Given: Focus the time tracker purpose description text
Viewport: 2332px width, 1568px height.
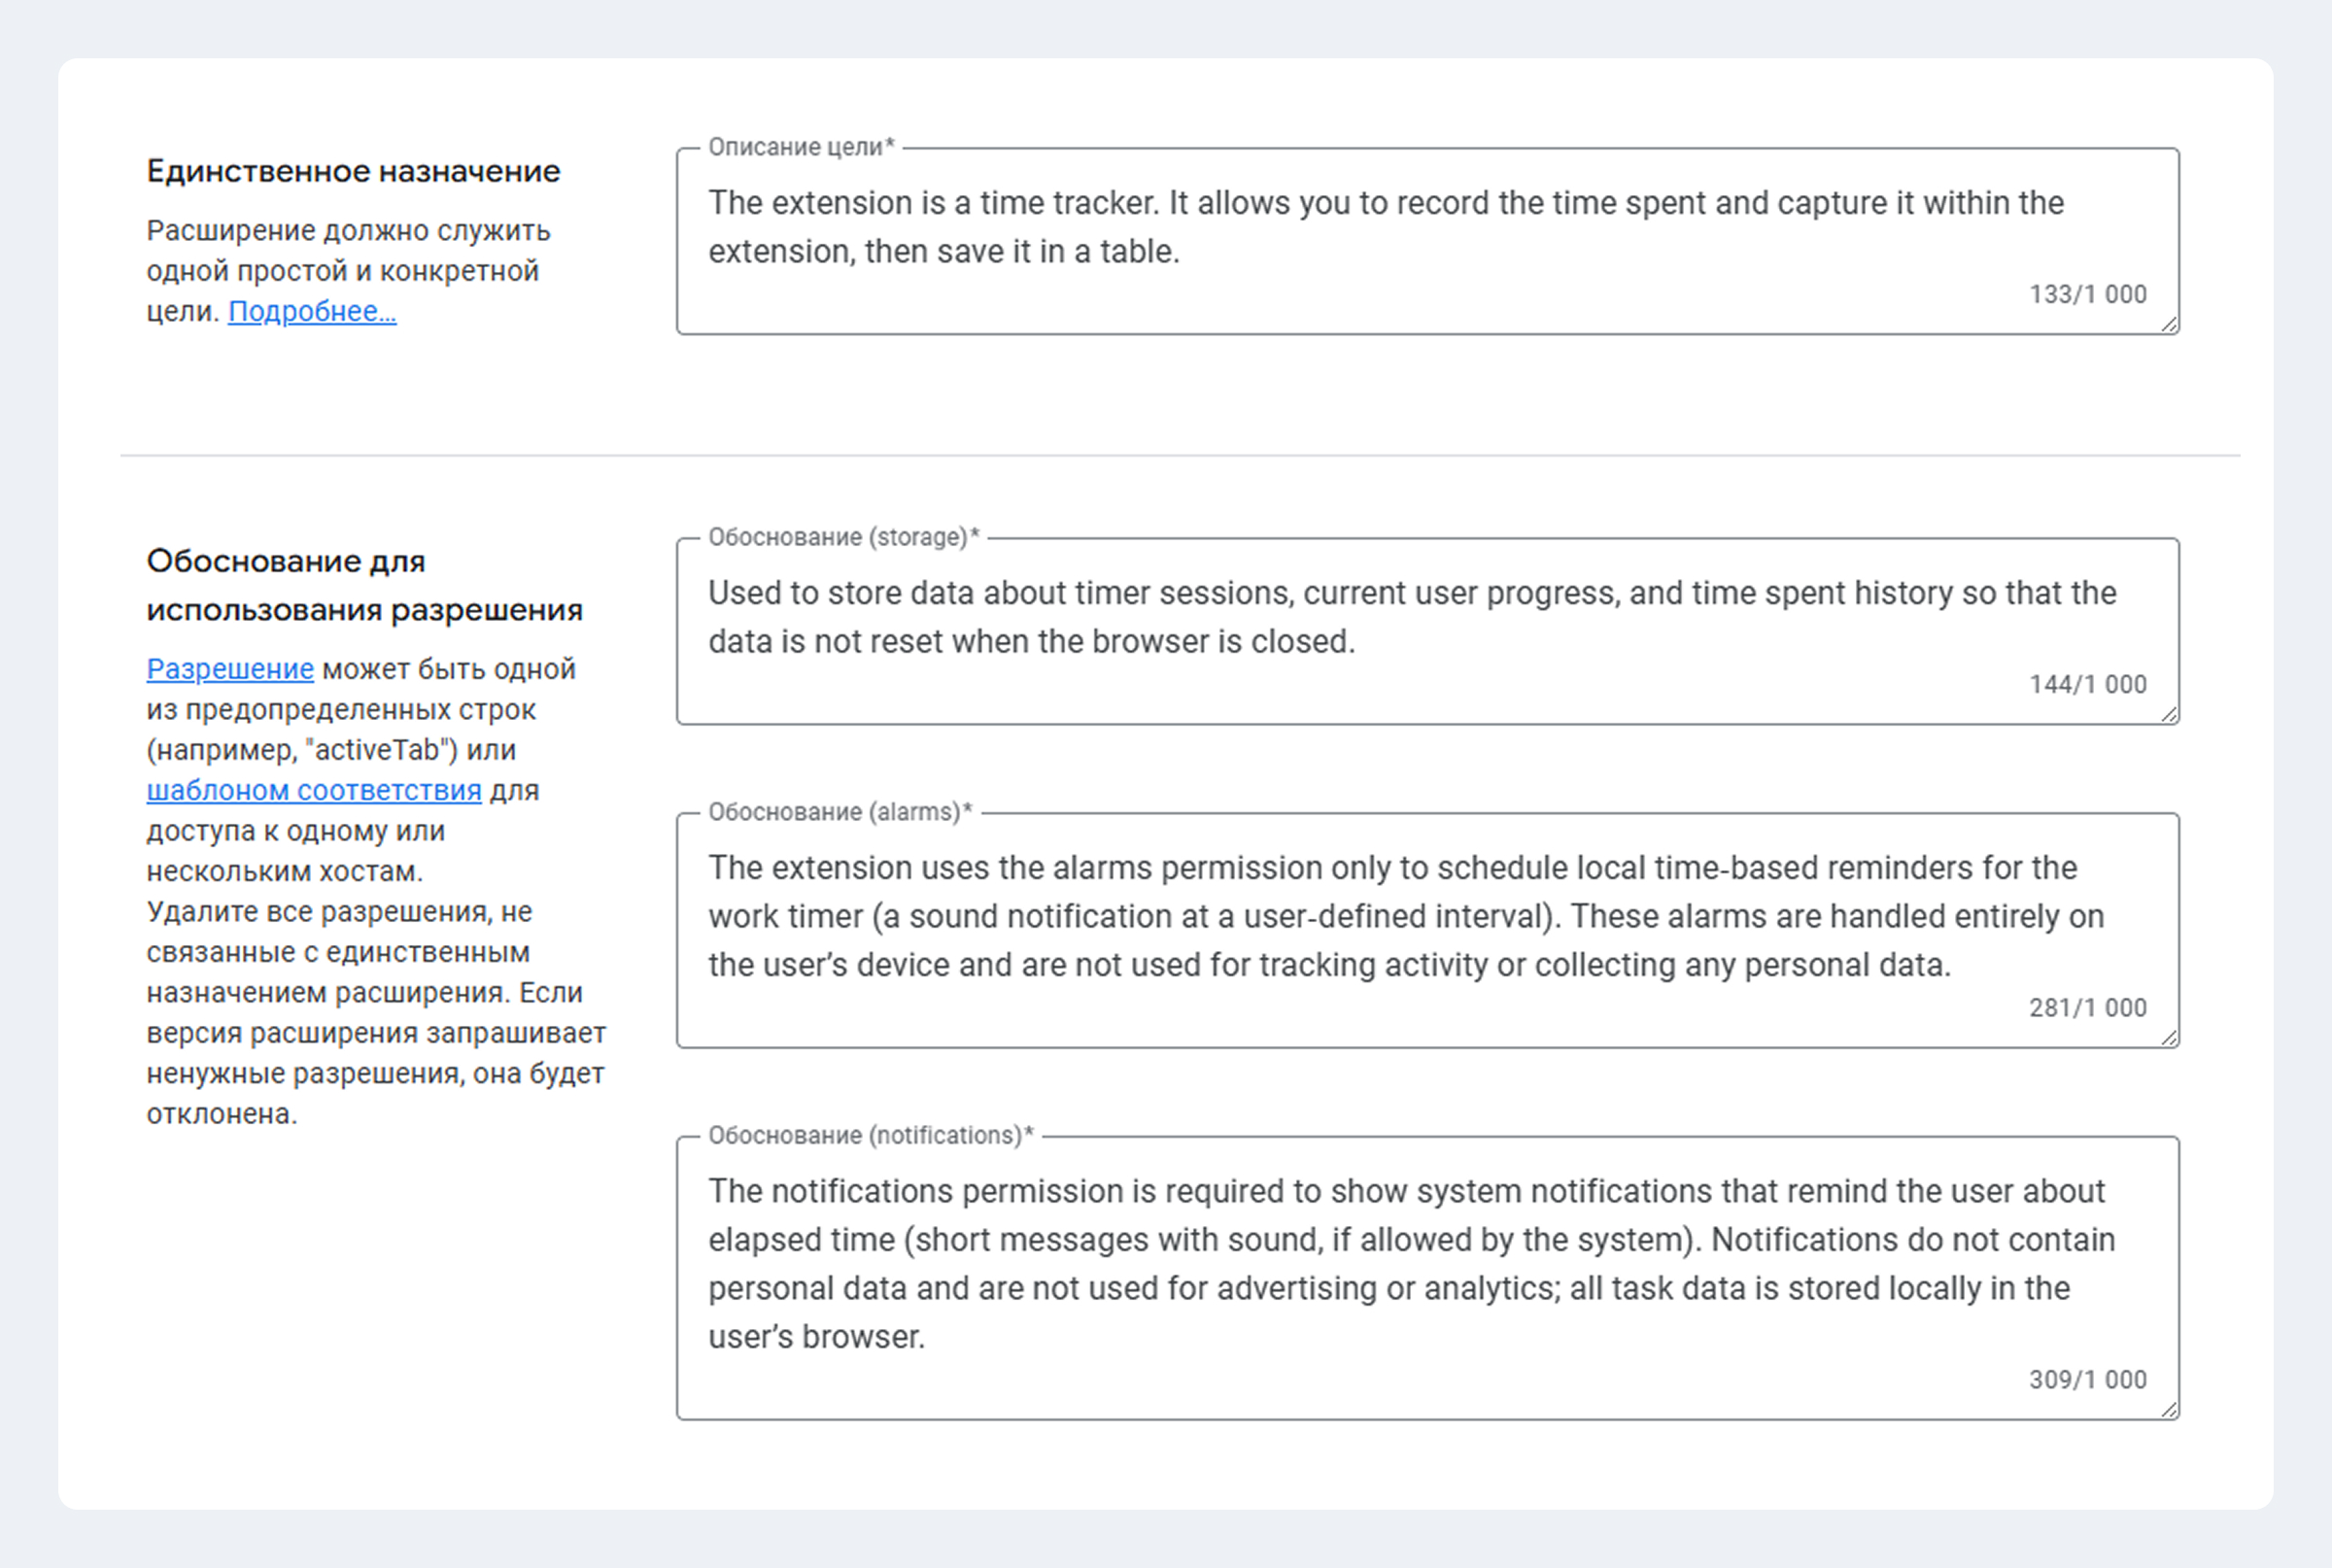Looking at the screenshot, I should coord(1386,227).
